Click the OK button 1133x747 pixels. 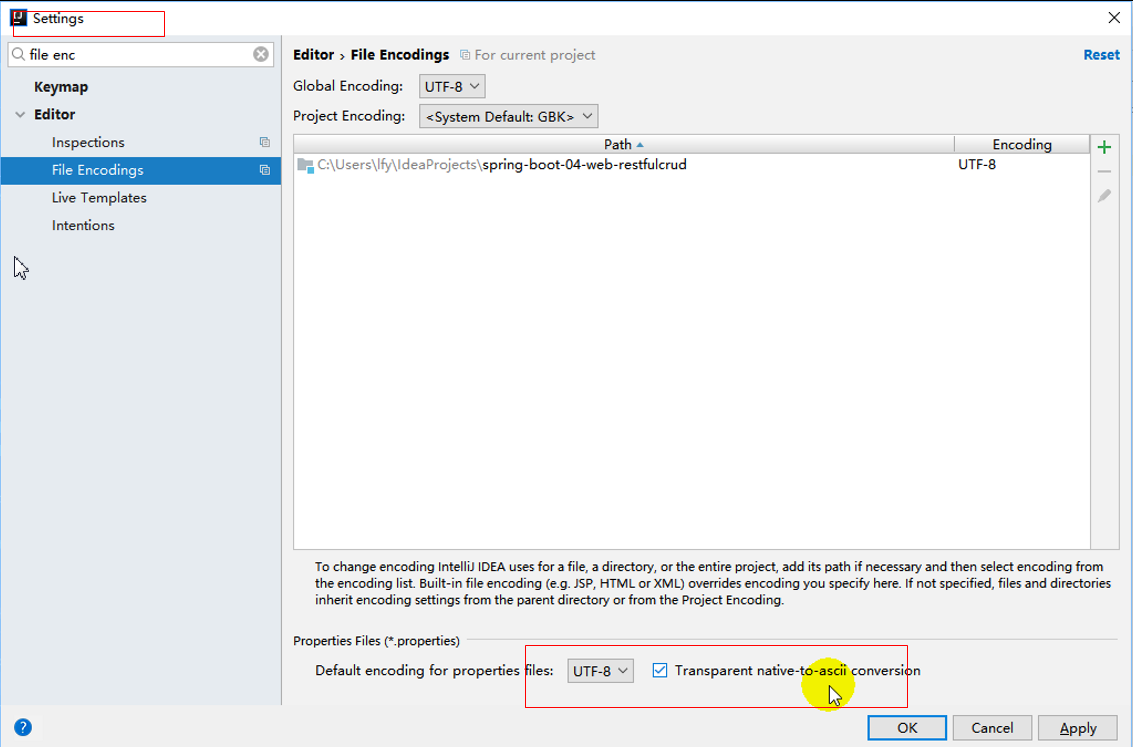[x=907, y=727]
